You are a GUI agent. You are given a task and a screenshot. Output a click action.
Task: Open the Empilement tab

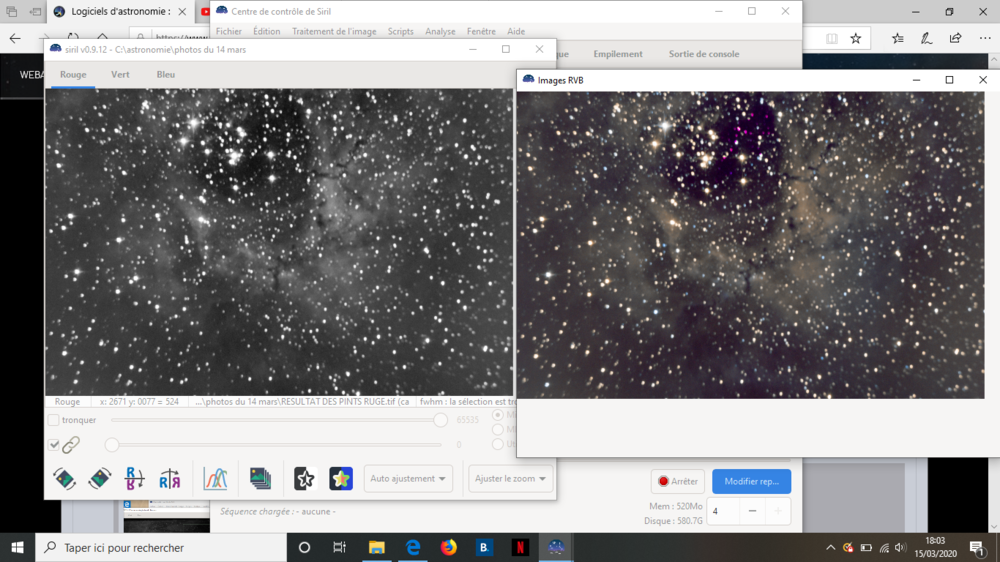click(x=618, y=54)
